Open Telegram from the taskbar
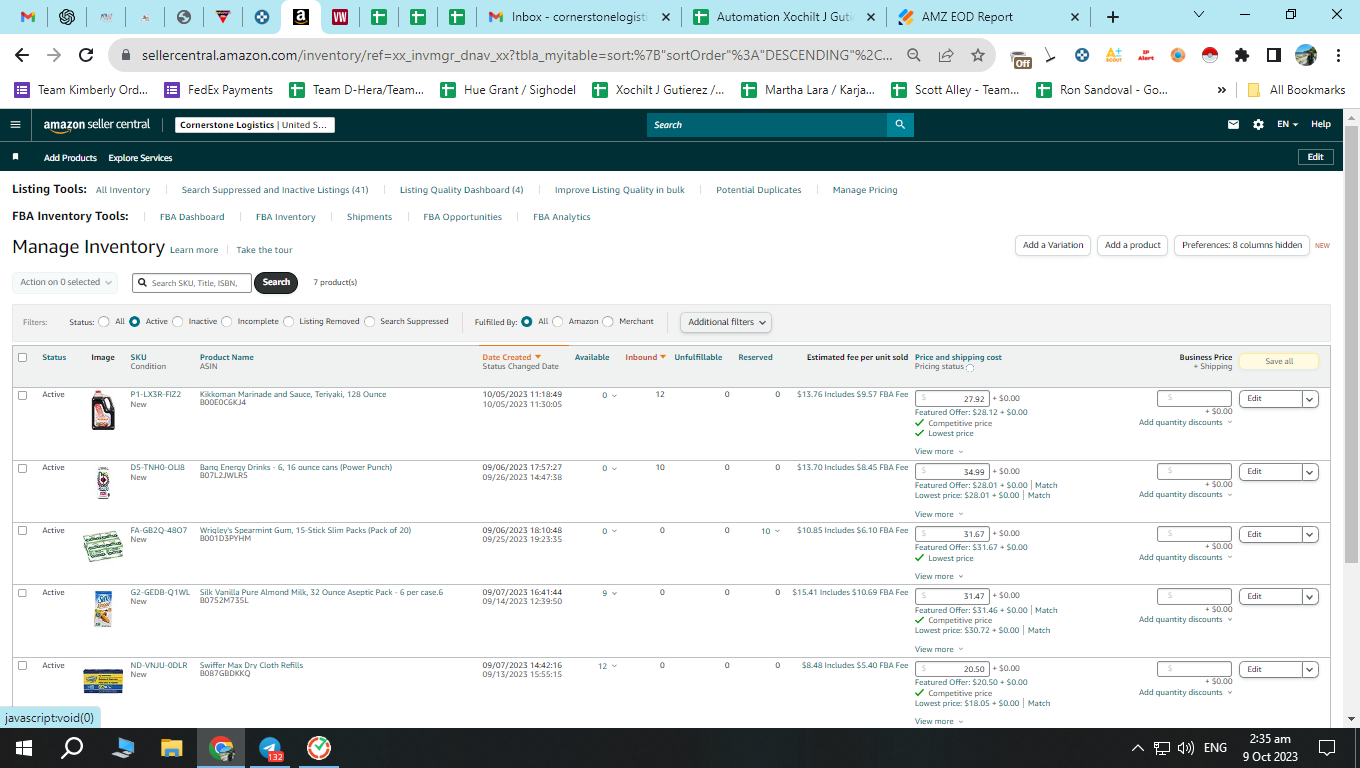The height and width of the screenshot is (768, 1360). coord(270,748)
